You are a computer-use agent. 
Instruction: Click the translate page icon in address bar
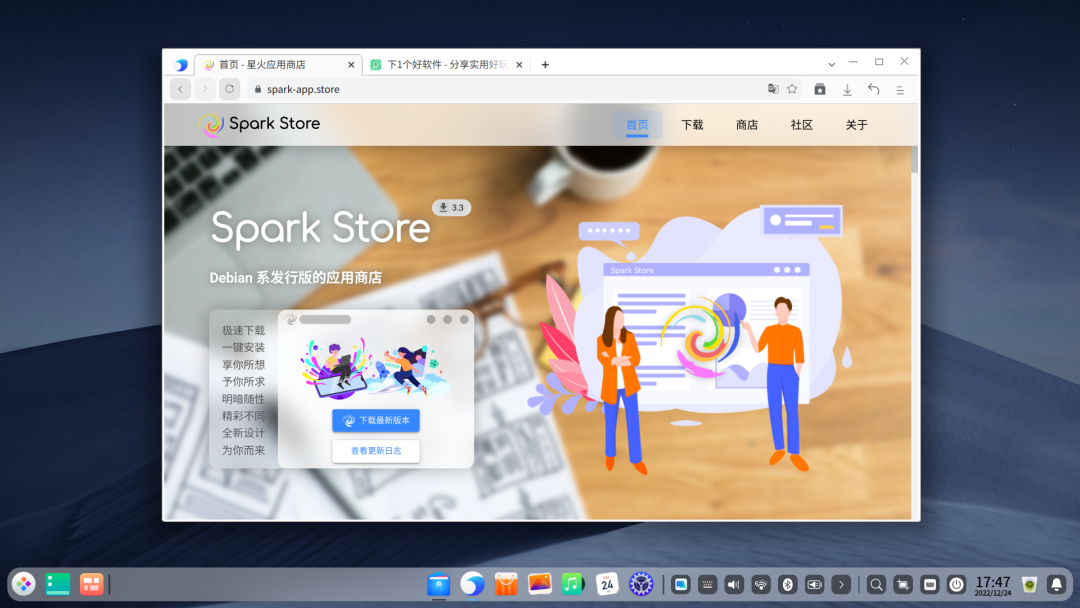773,89
